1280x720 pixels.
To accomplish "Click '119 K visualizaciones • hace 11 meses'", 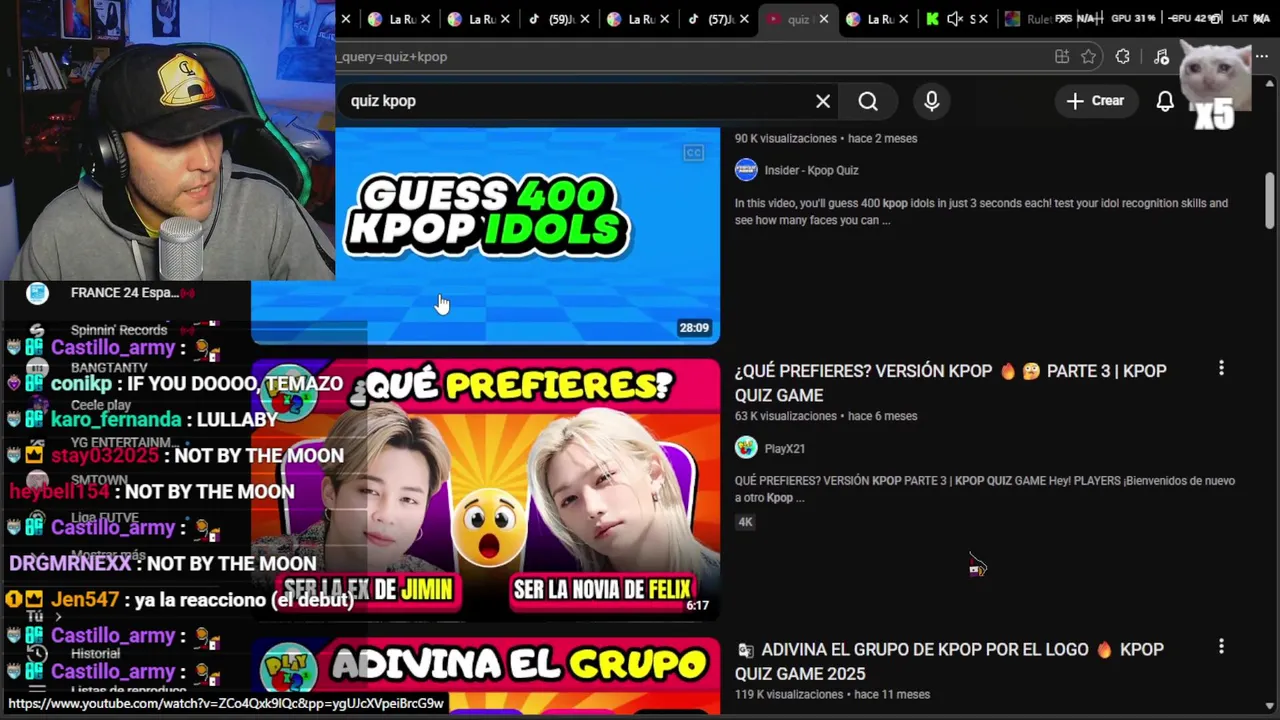I will pyautogui.click(x=833, y=694).
